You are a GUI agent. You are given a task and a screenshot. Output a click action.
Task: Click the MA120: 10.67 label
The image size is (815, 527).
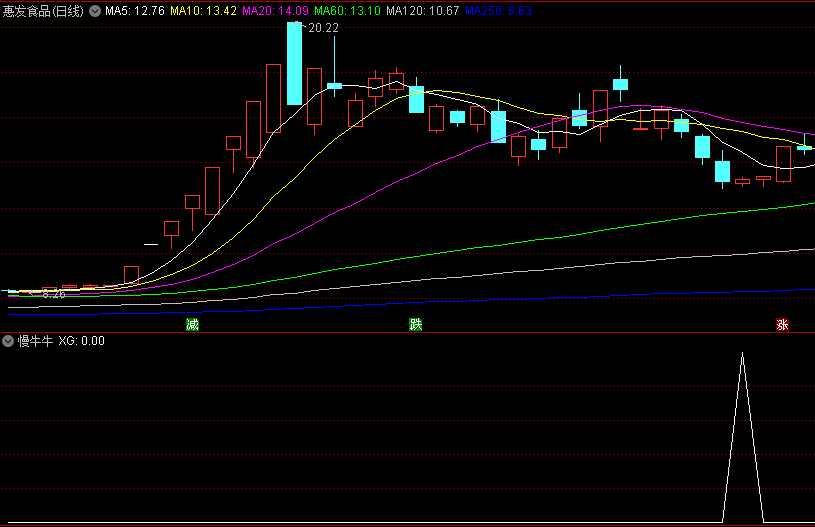pos(423,11)
